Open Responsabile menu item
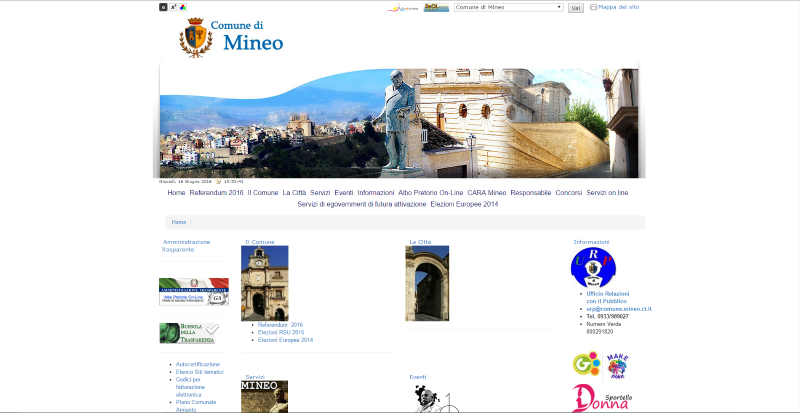This screenshot has width=800, height=413. [531, 193]
